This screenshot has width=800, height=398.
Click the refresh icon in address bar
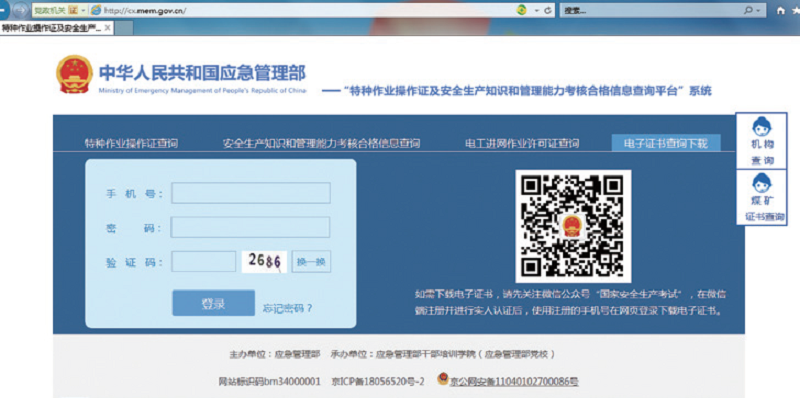(548, 11)
